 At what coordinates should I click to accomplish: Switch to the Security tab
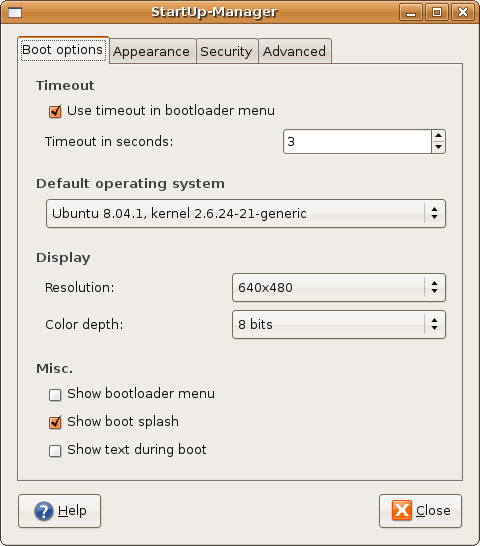226,52
